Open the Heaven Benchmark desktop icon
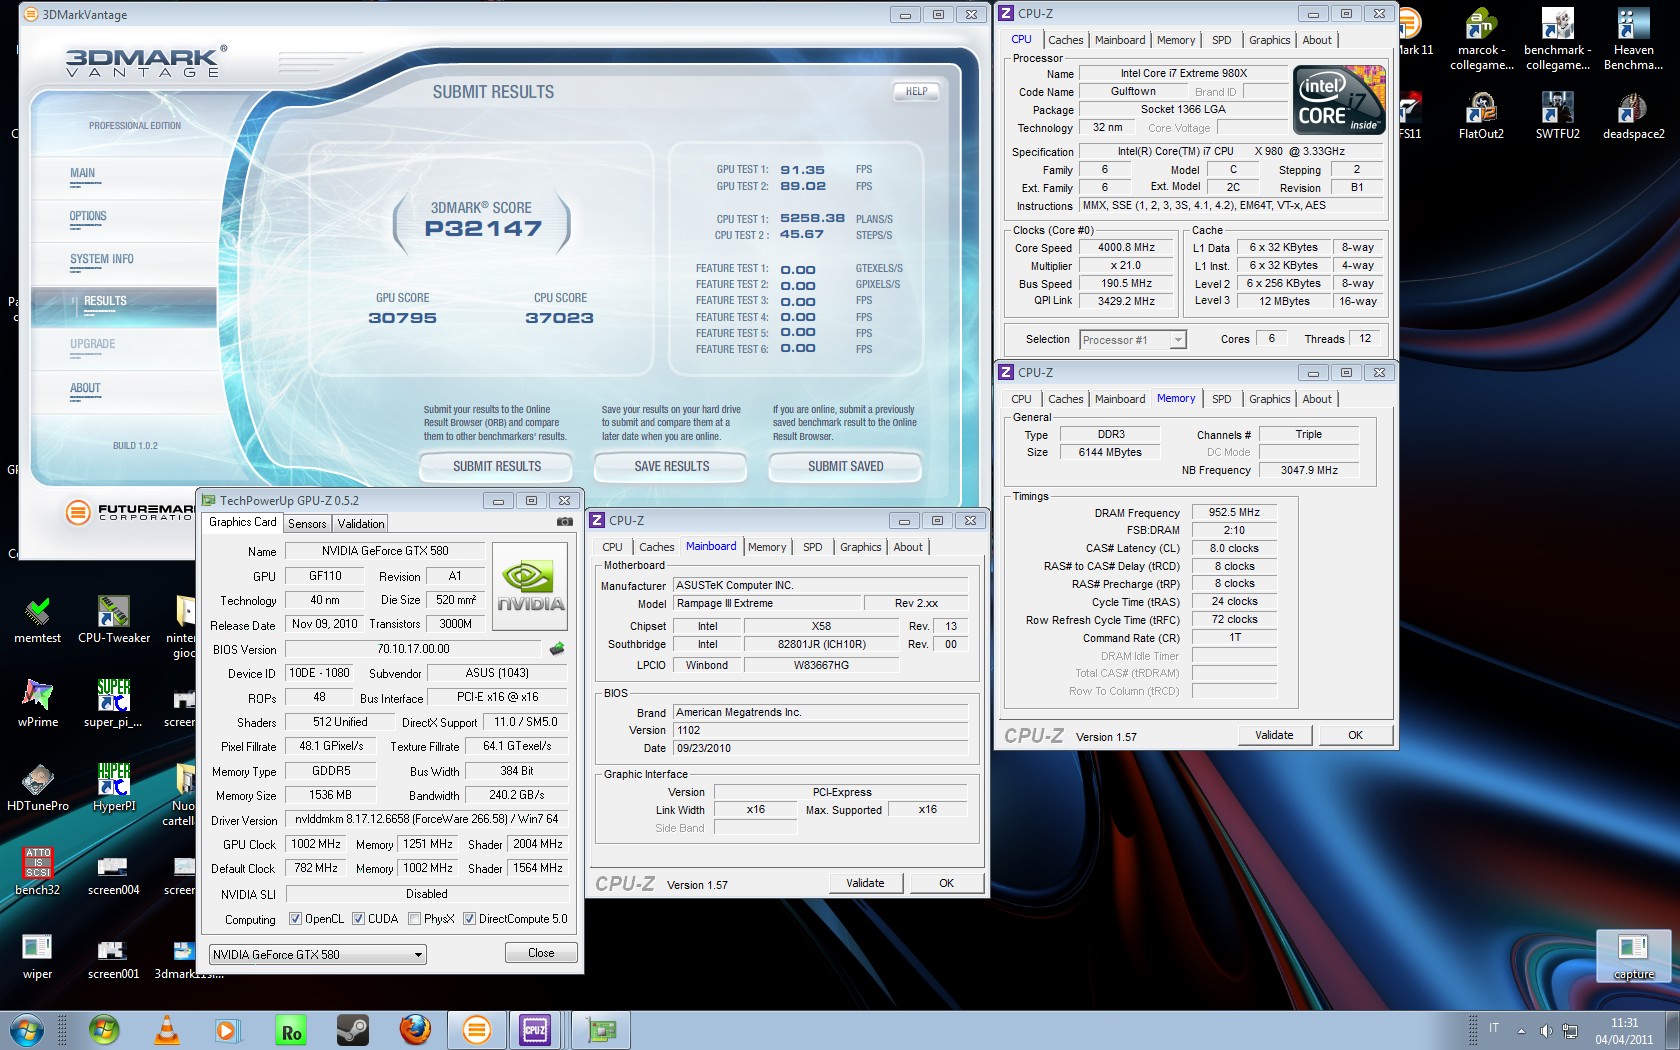 1633,39
